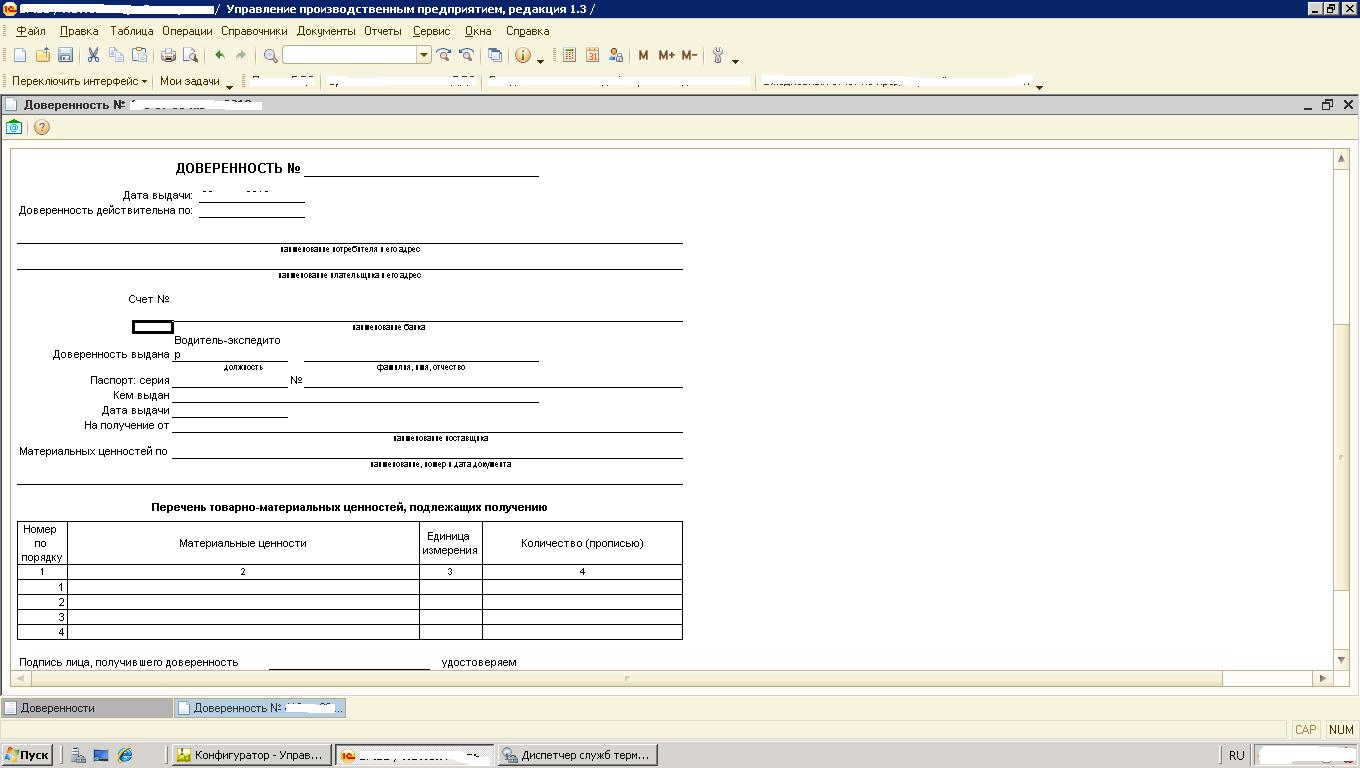Screen dimensions: 1360x768
Task: Cut selection with the scissors icon
Action: pyautogui.click(x=93, y=56)
